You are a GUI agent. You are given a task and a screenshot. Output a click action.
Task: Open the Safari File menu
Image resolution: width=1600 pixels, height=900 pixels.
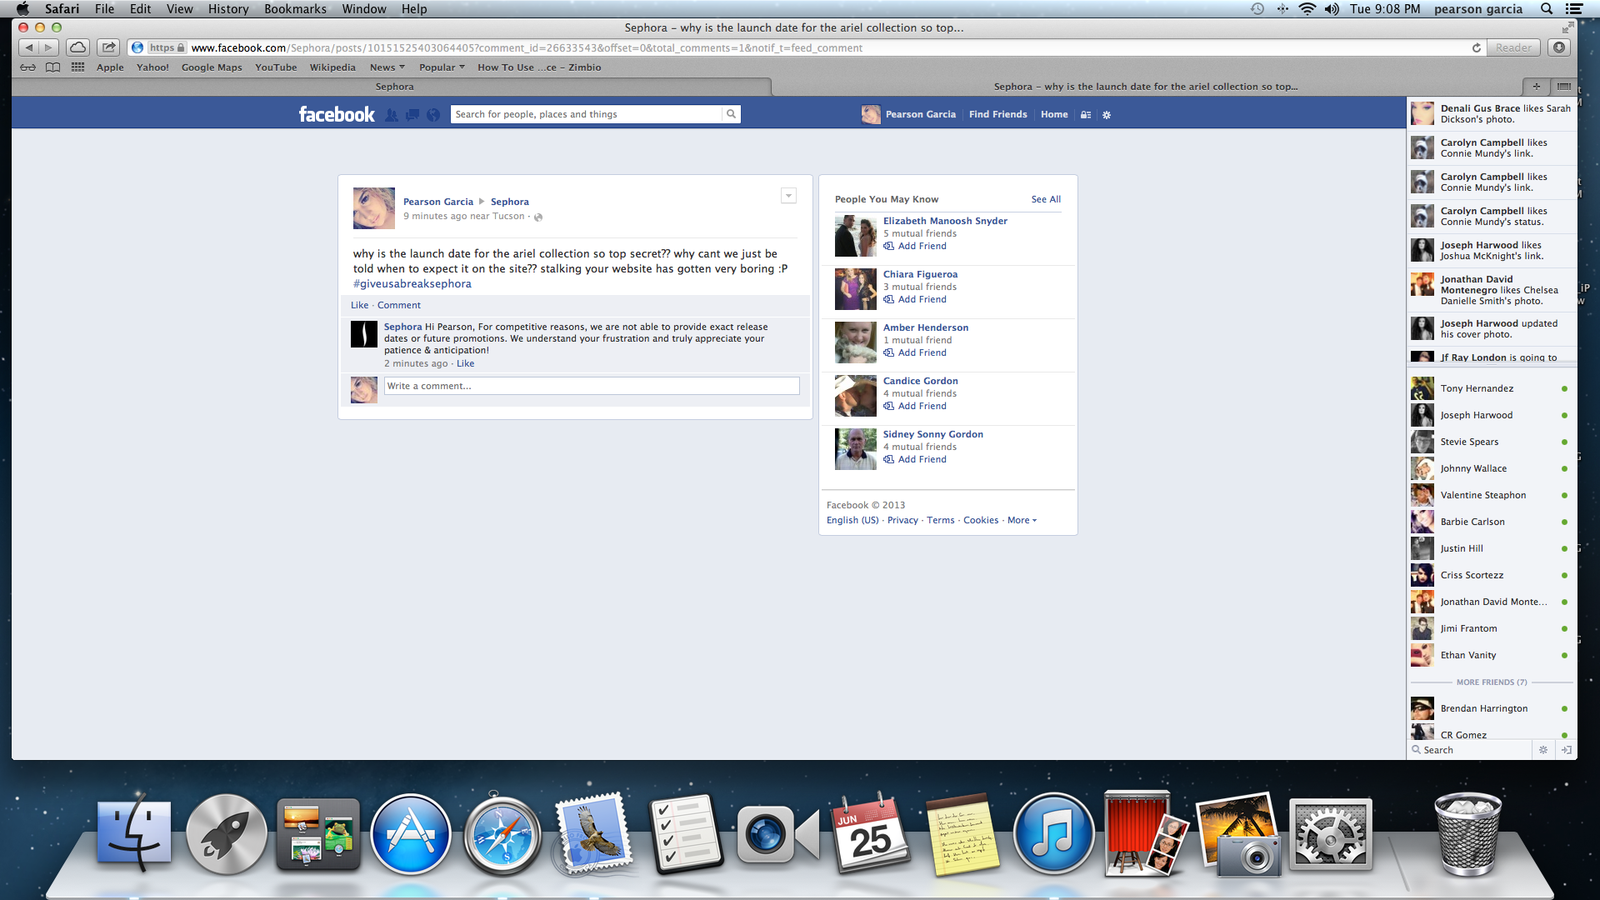[x=104, y=9]
